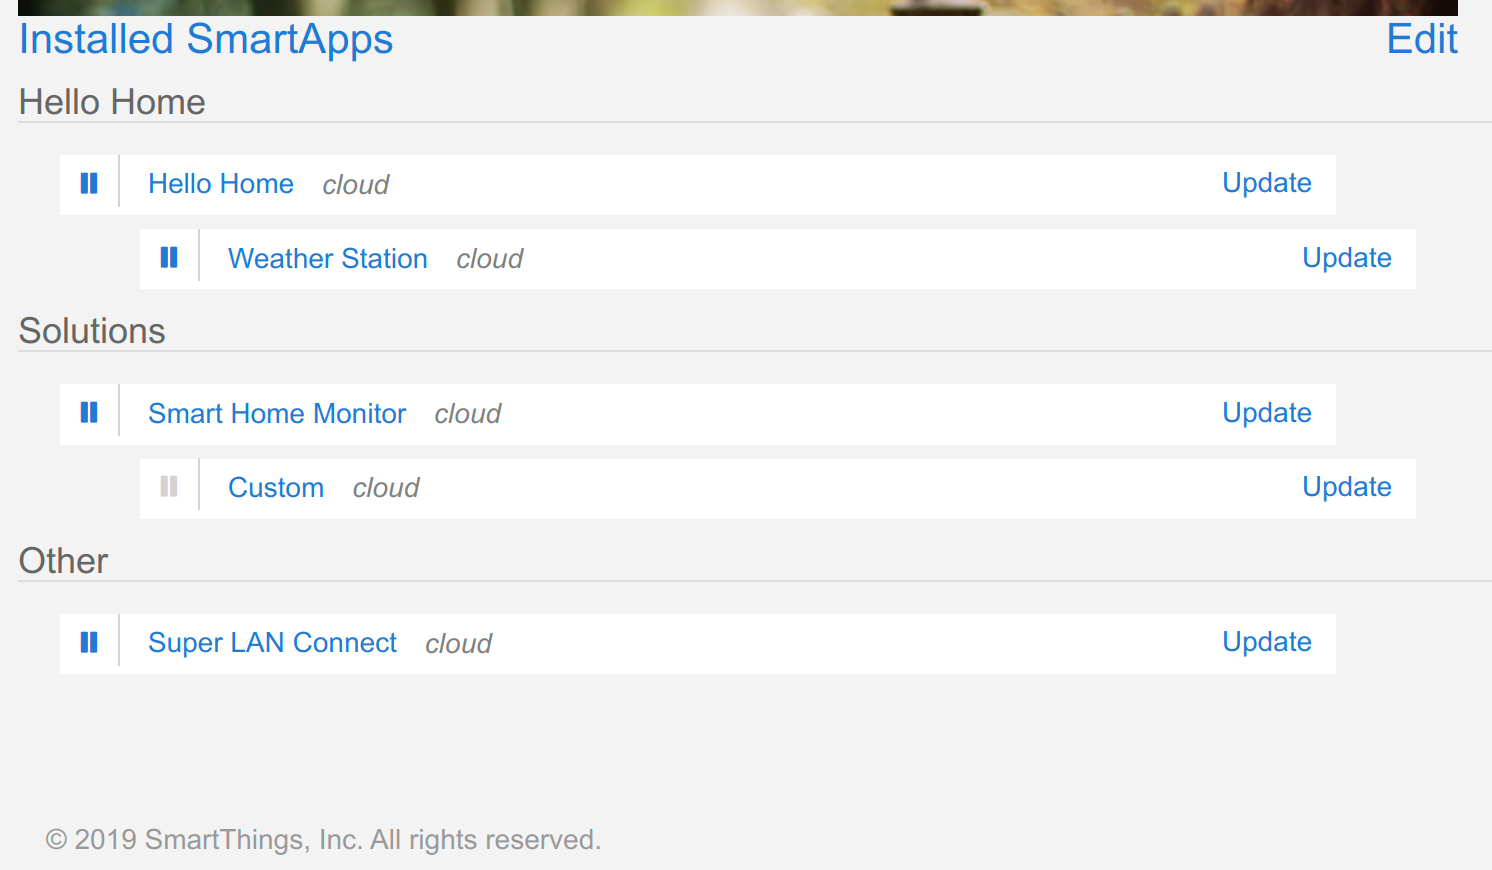Pause the Hello Home SmartApp
Screen dimensions: 1492x870
coord(89,183)
